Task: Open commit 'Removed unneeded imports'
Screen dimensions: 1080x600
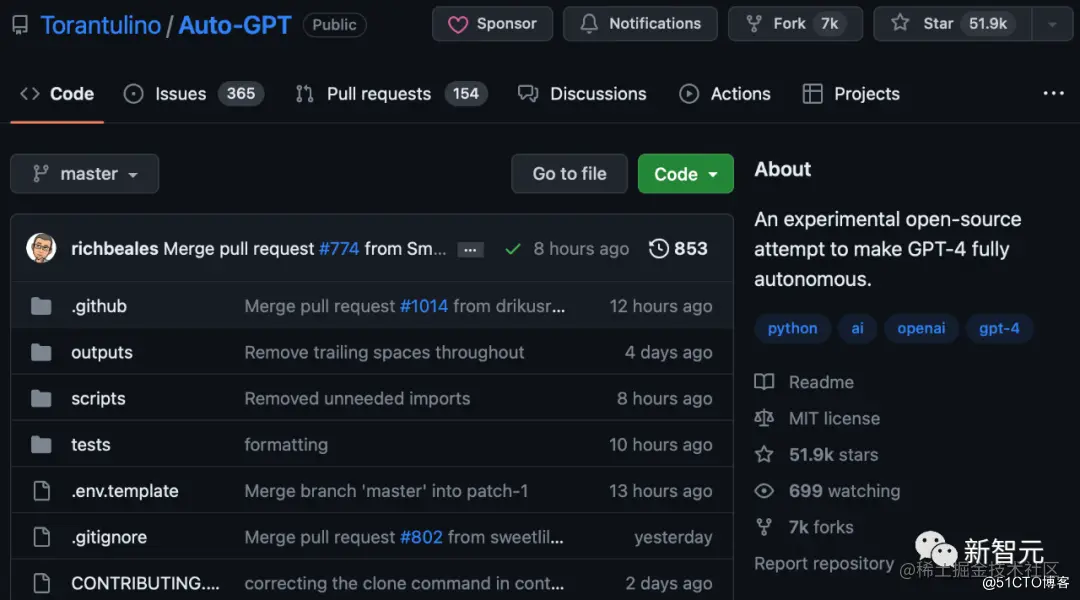Action: pyautogui.click(x=357, y=398)
